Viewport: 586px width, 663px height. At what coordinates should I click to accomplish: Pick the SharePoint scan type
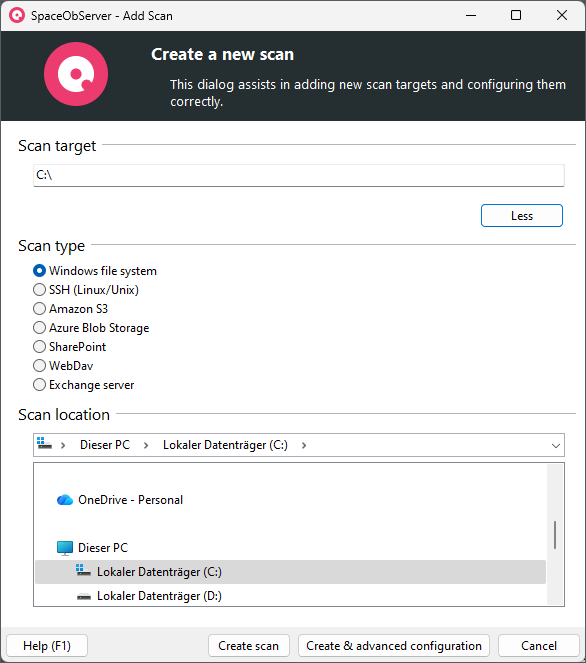[39, 347]
